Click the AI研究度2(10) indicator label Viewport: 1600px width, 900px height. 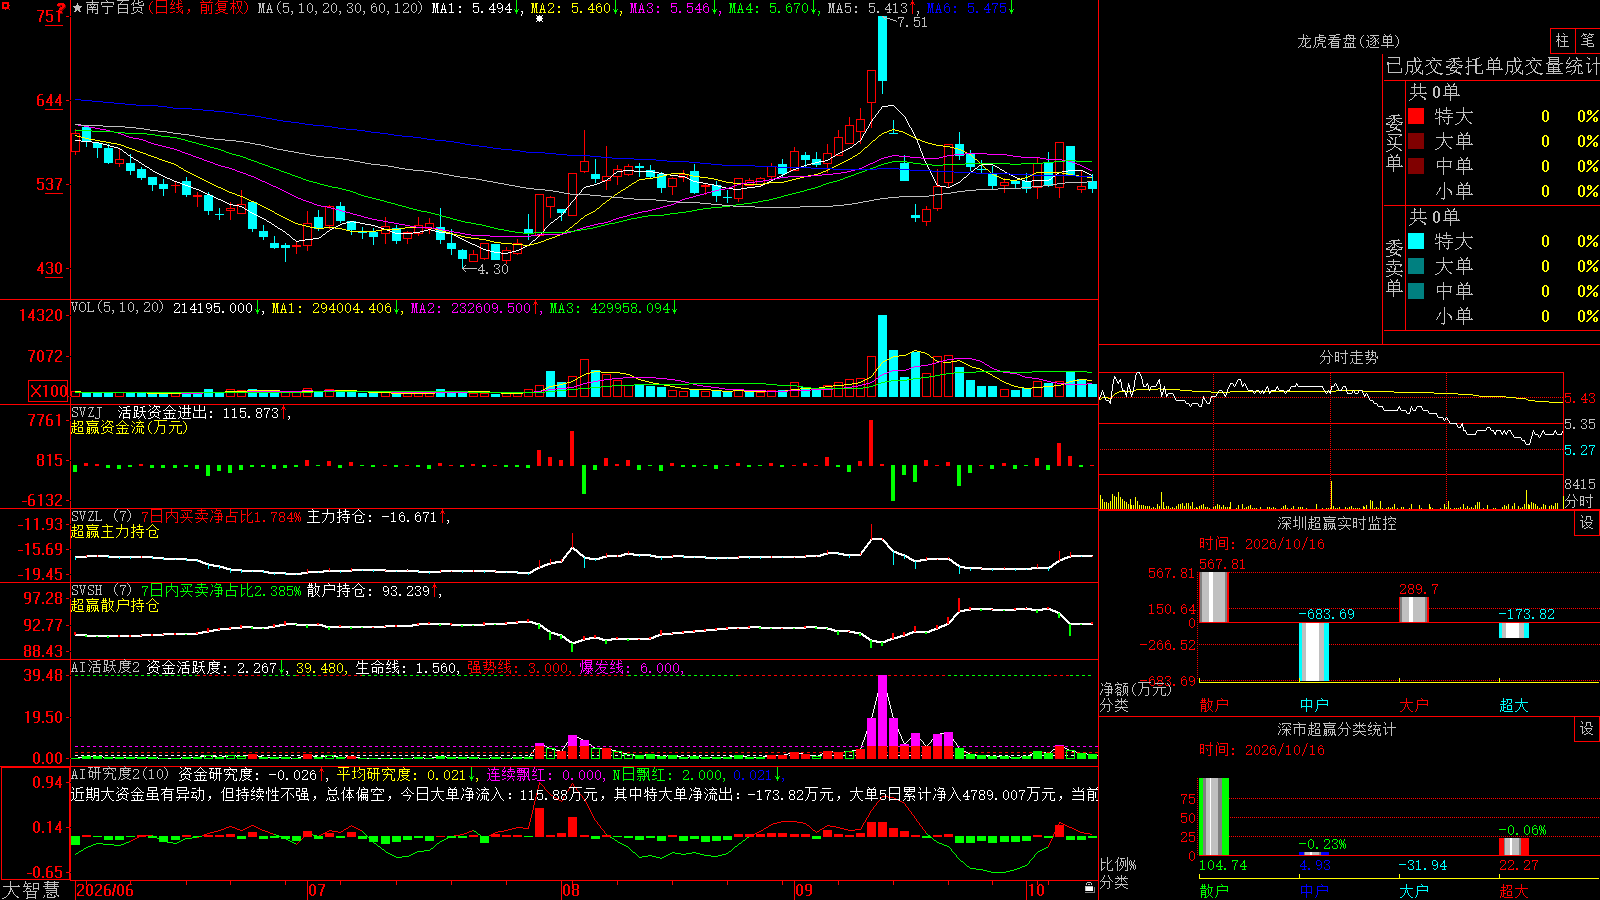point(120,774)
